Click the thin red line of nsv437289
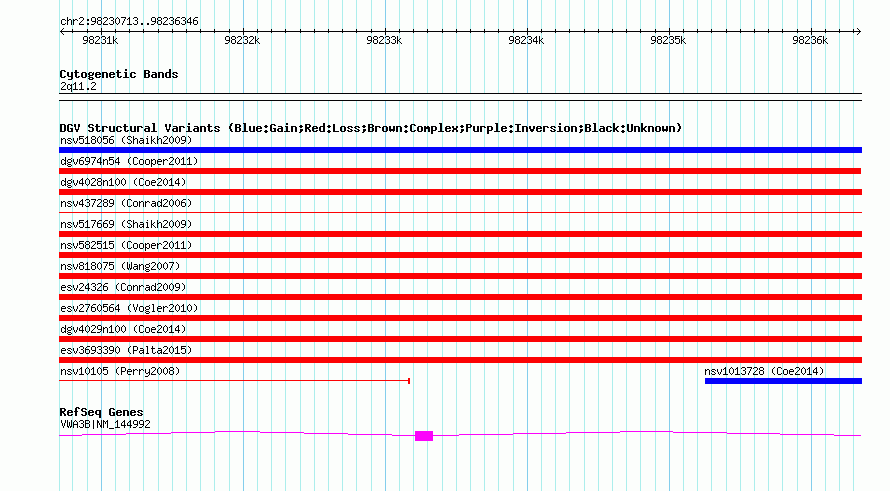This screenshot has height=491, width=890. [460, 213]
